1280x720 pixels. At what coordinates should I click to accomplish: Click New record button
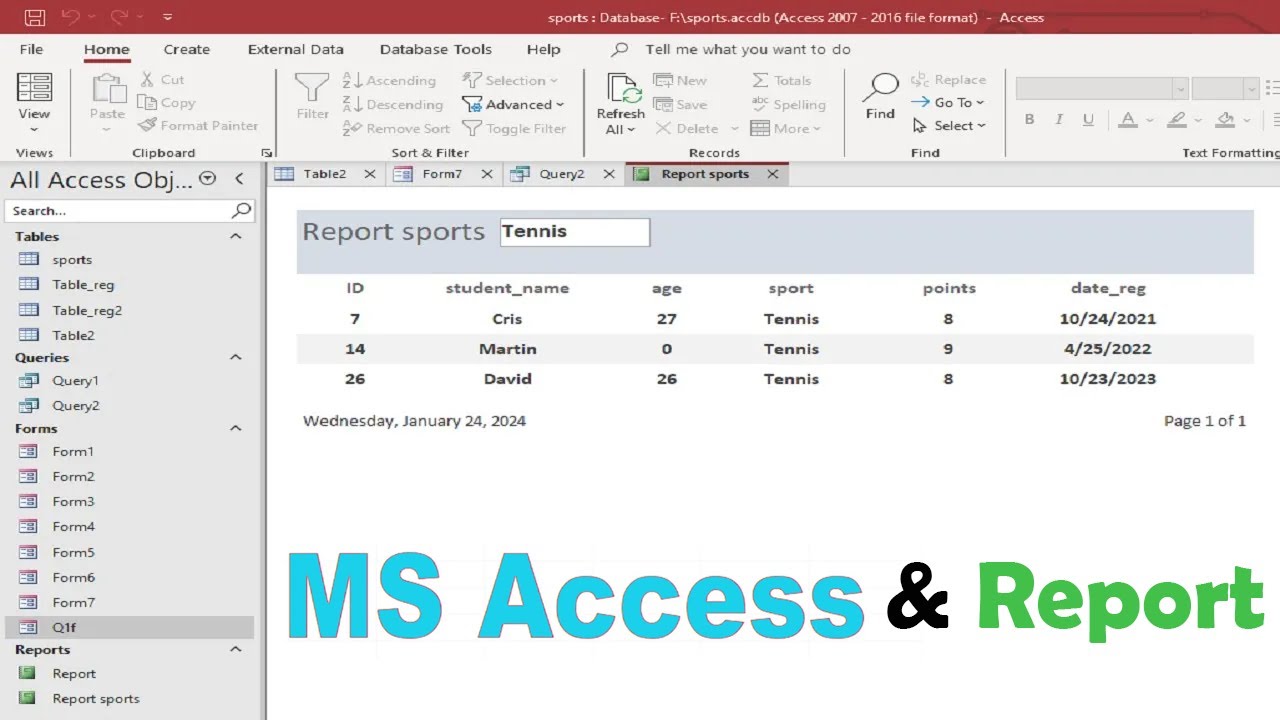click(680, 80)
